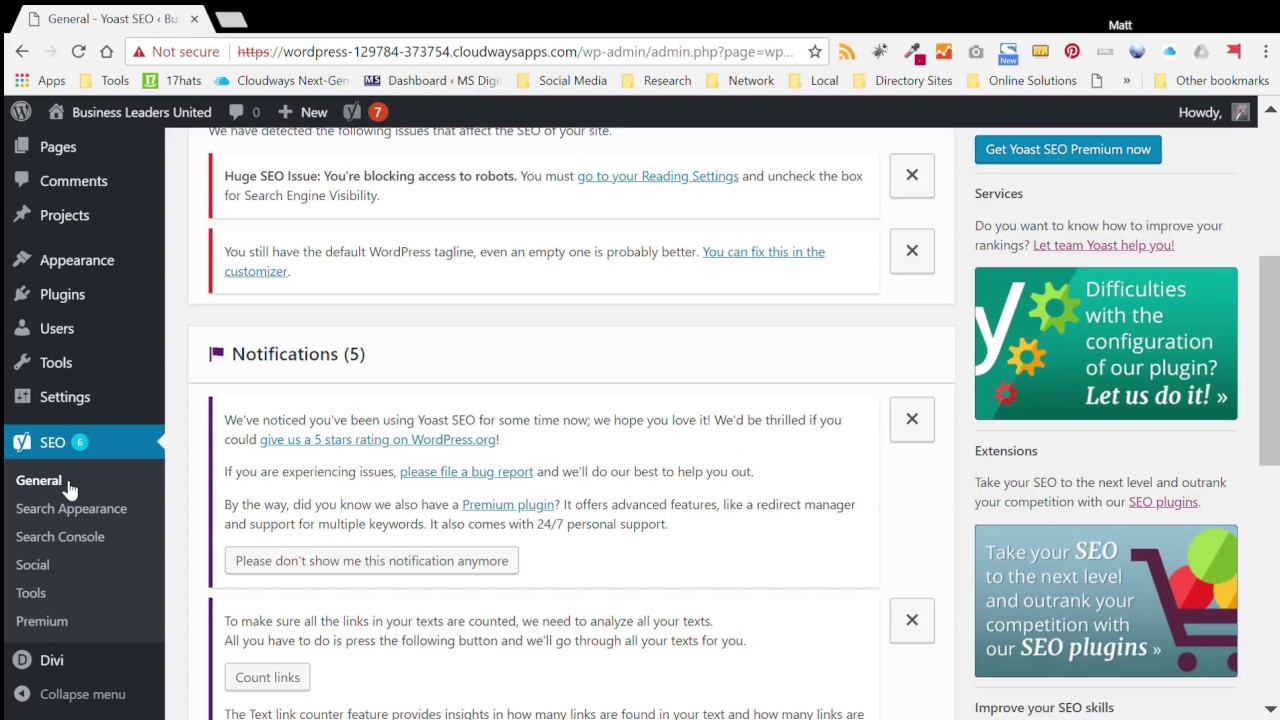Open the Apps shortcut in bookmarks bar
Screen dimensions: 1280x720
39,81
